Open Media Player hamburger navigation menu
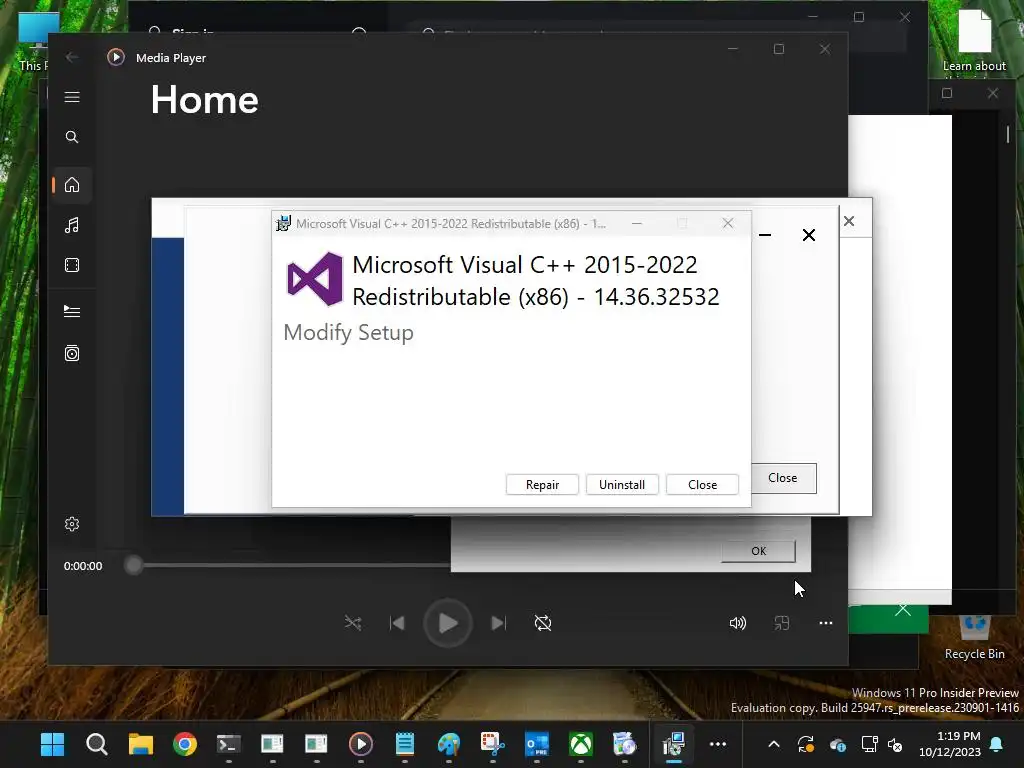Viewport: 1024px width, 768px height. (72, 97)
